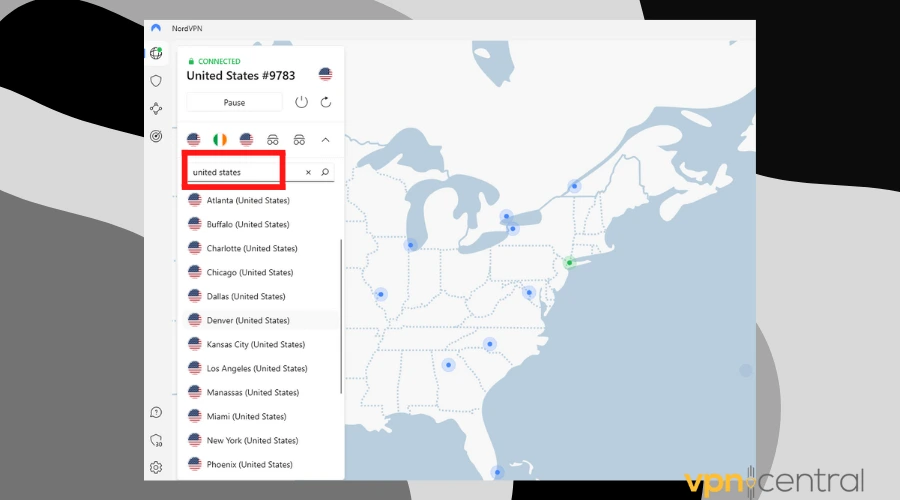Open Dark Web Monitor target icon
Screen dimensions: 900x500
click(156, 136)
